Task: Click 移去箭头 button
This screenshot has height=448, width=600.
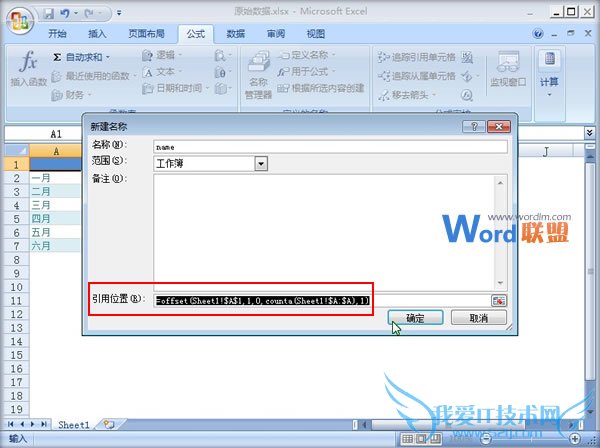Action: pyautogui.click(x=407, y=94)
